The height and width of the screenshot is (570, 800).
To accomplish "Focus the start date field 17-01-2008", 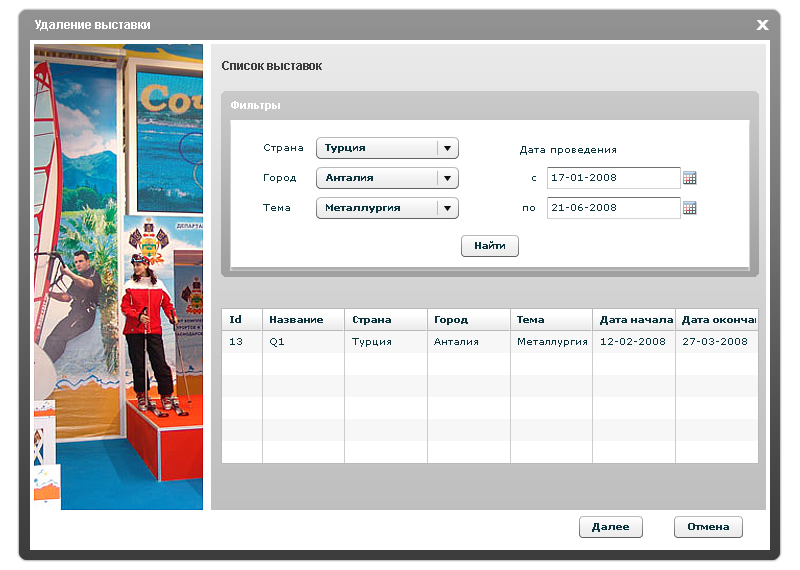I will tap(613, 178).
